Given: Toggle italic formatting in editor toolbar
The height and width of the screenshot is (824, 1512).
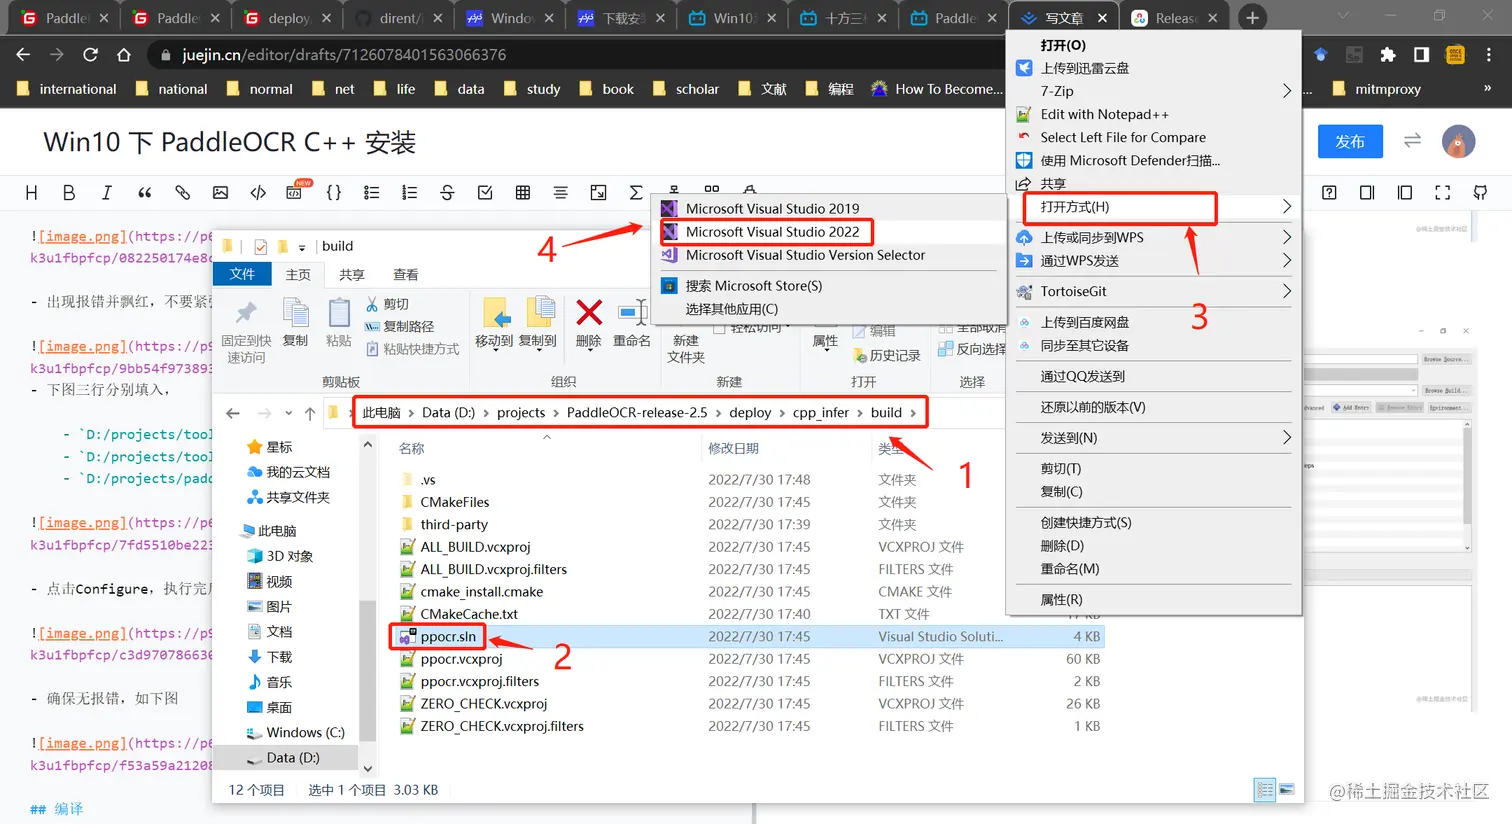Looking at the screenshot, I should point(106,193).
